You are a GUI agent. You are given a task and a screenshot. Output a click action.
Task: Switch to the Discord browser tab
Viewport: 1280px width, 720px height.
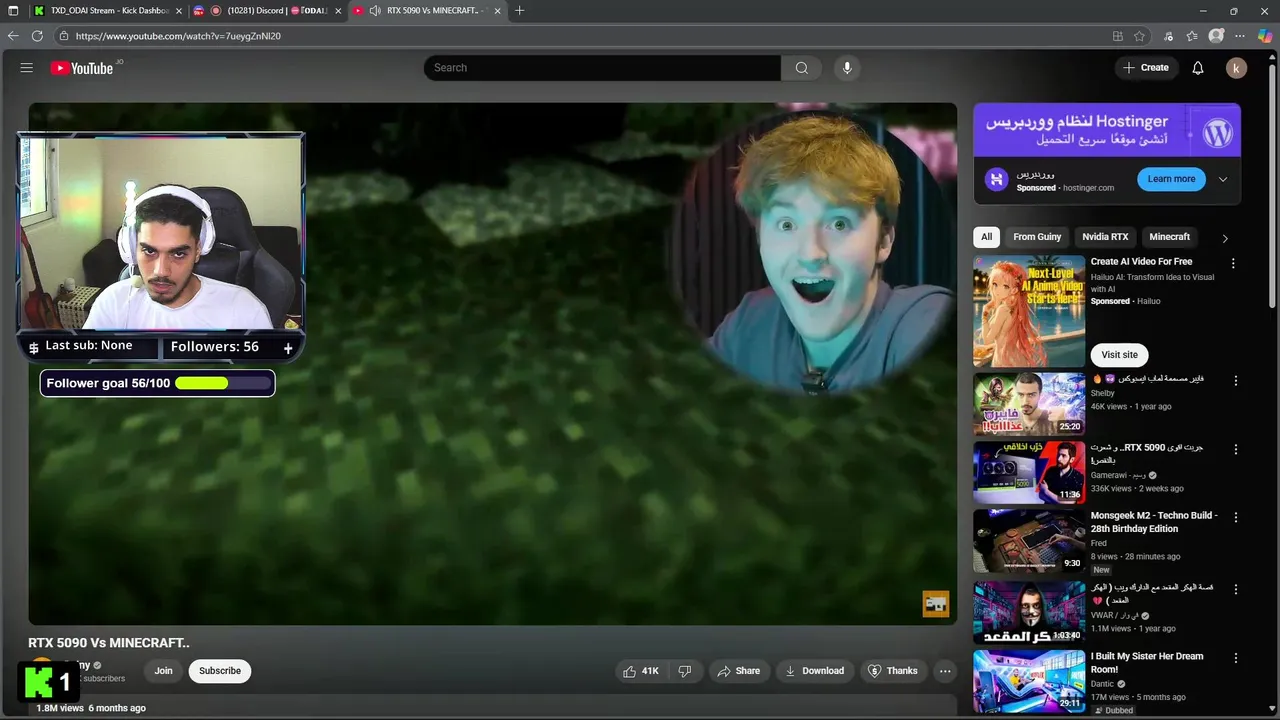266,11
